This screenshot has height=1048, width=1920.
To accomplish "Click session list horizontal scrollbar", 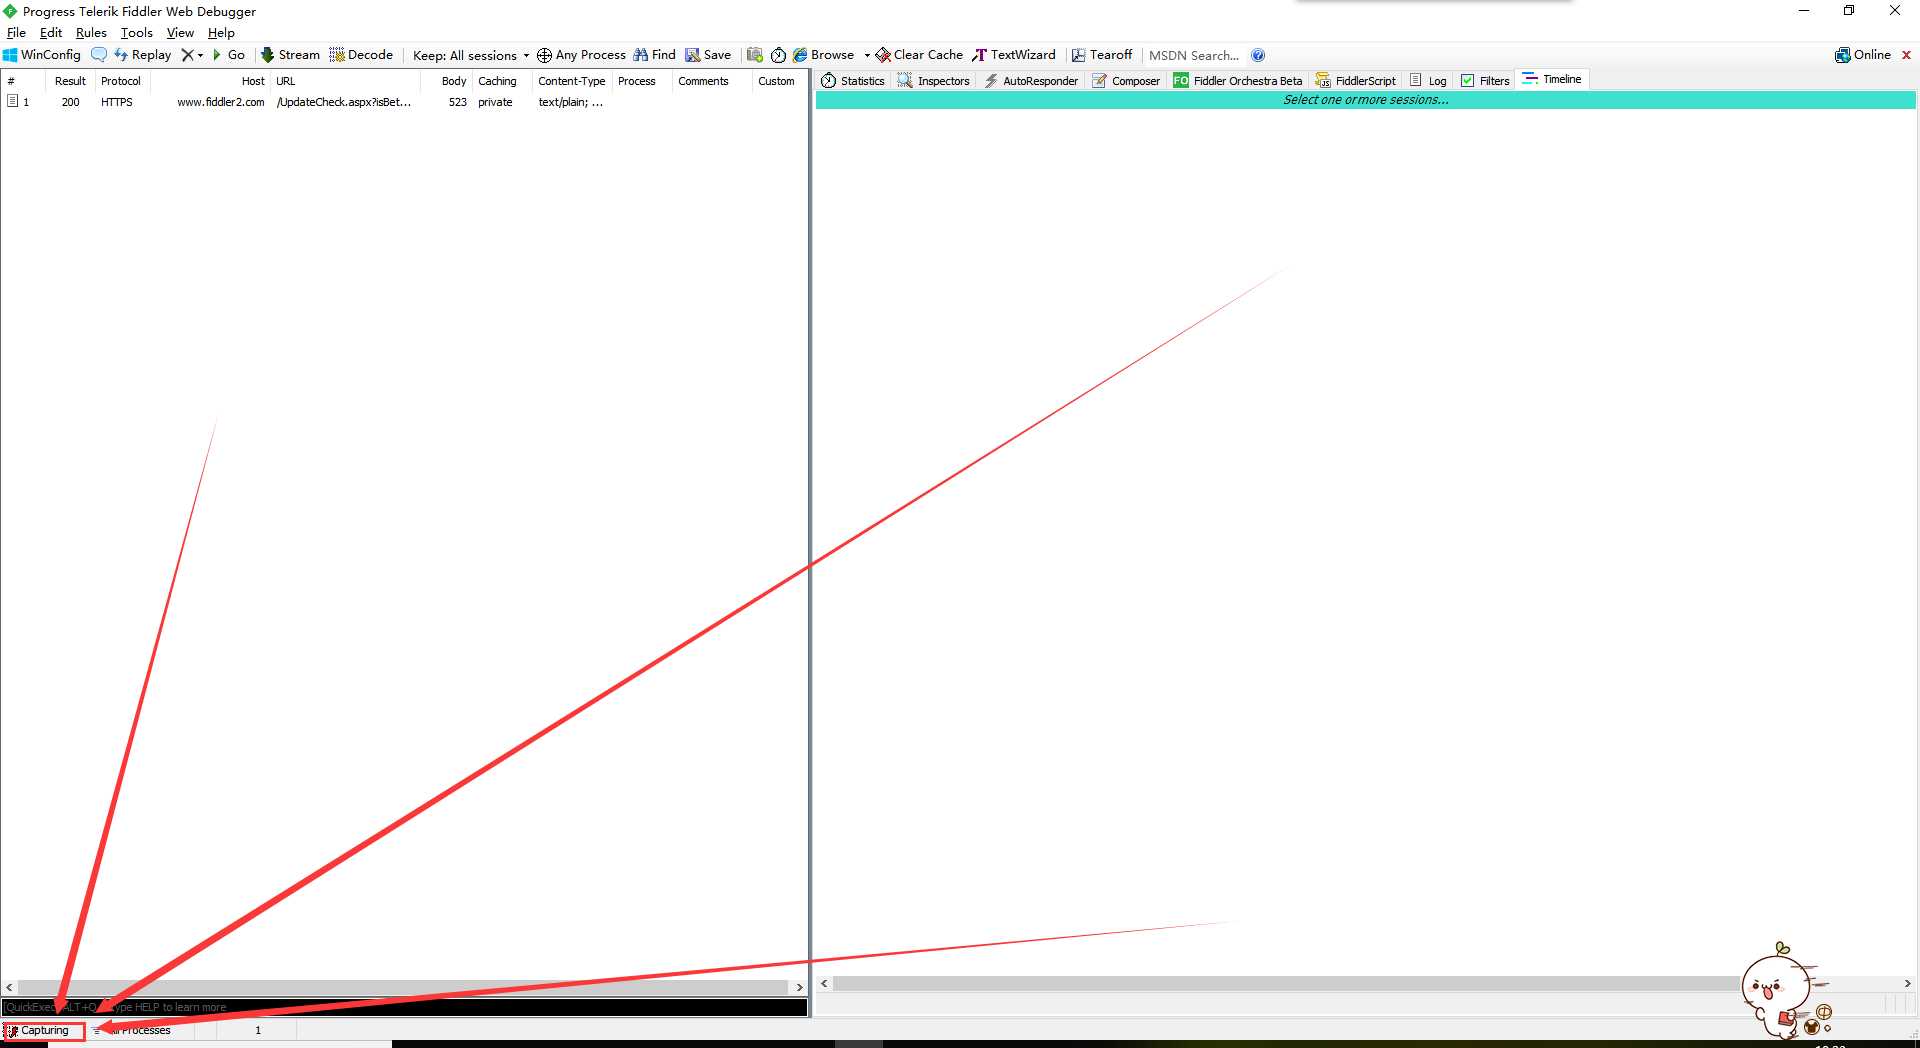I will pyautogui.click(x=404, y=987).
